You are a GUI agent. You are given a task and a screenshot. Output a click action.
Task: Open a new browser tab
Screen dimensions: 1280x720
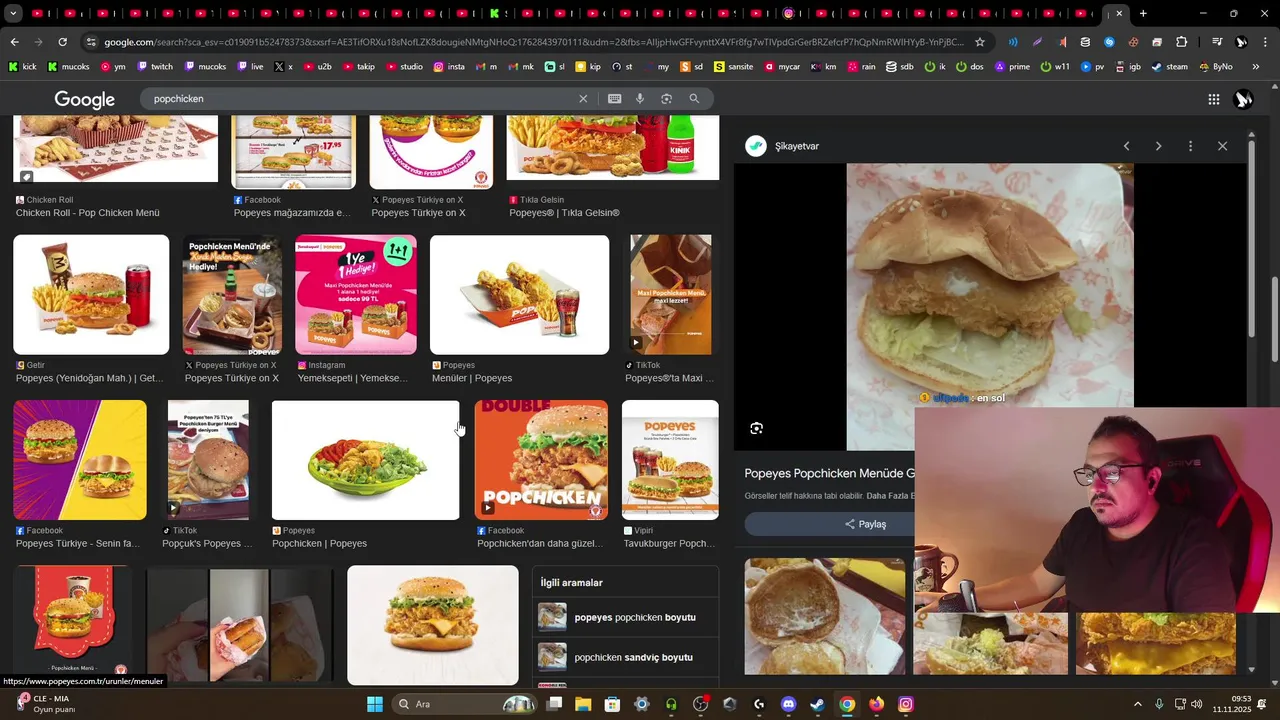(x=1143, y=14)
